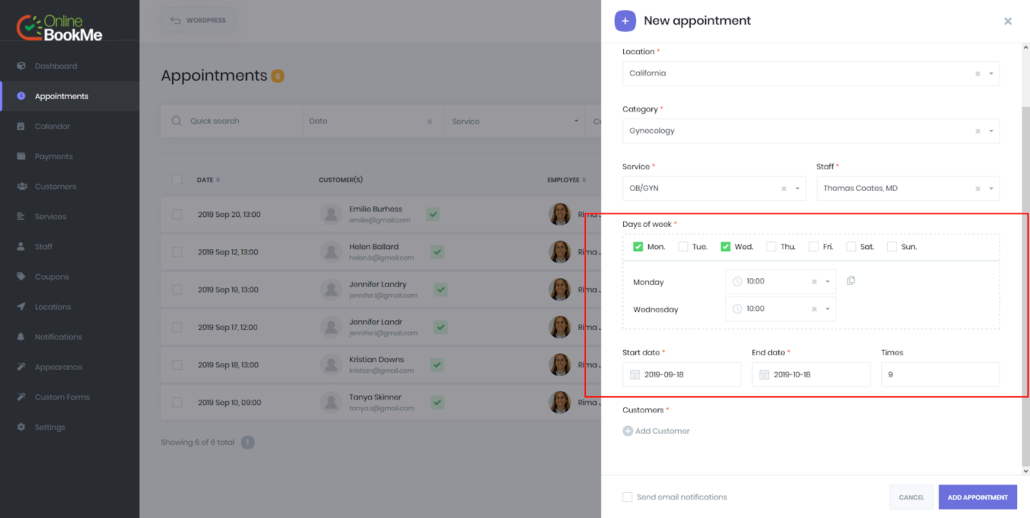Viewport: 1030px width, 518px height.
Task: Expand the Location dropdown arrow
Action: click(991, 74)
